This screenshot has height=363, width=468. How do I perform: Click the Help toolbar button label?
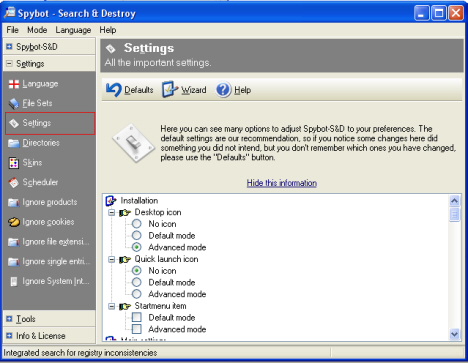click(243, 90)
